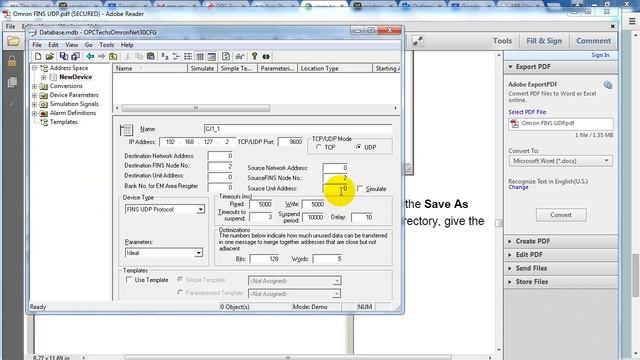
Task: Click the grey Forward arrow toolbar icon
Action: (x=101, y=56)
